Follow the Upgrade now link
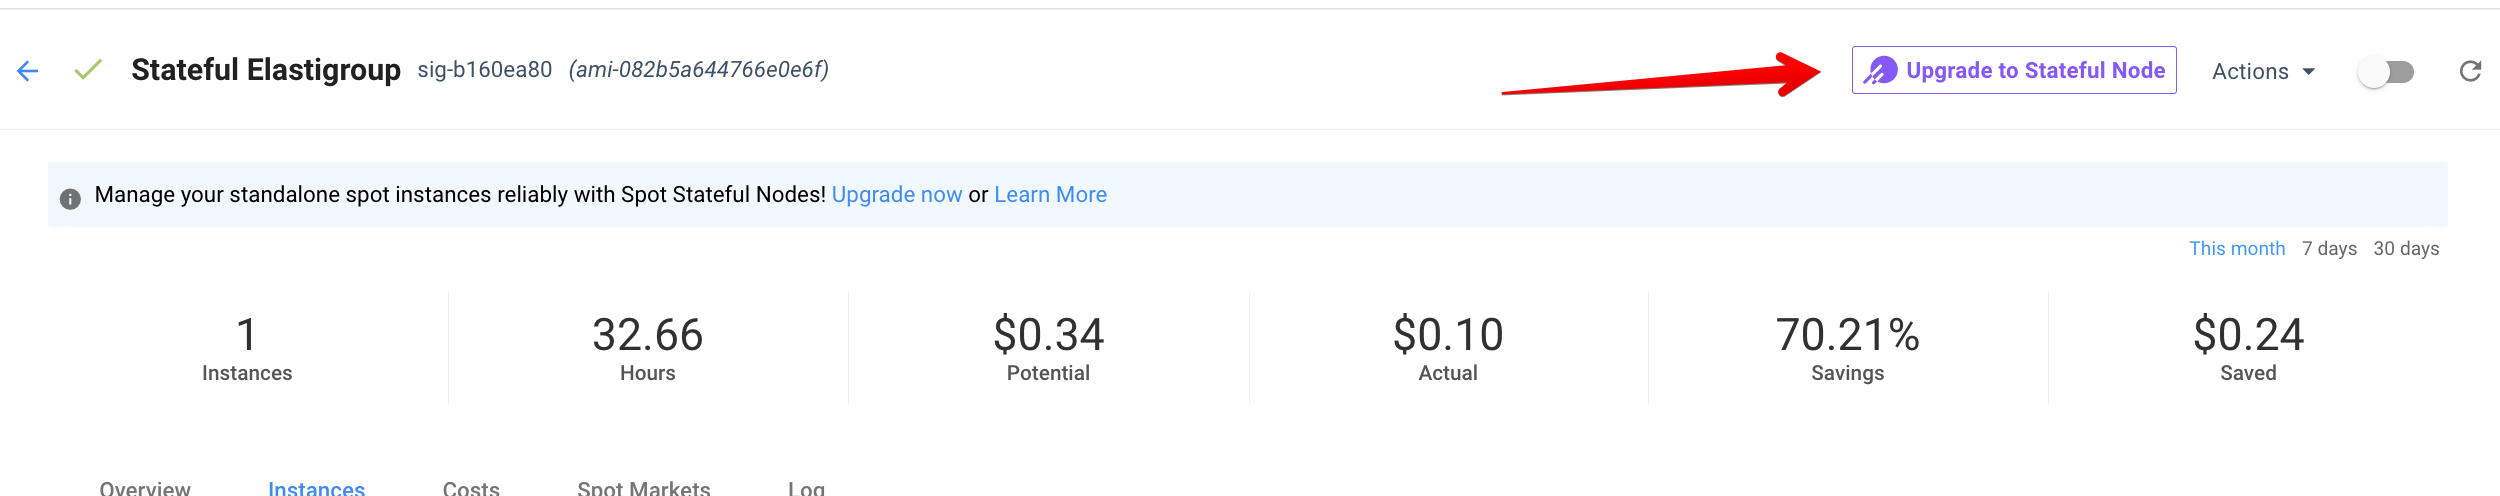Screen dimensions: 2500x496 tap(896, 195)
